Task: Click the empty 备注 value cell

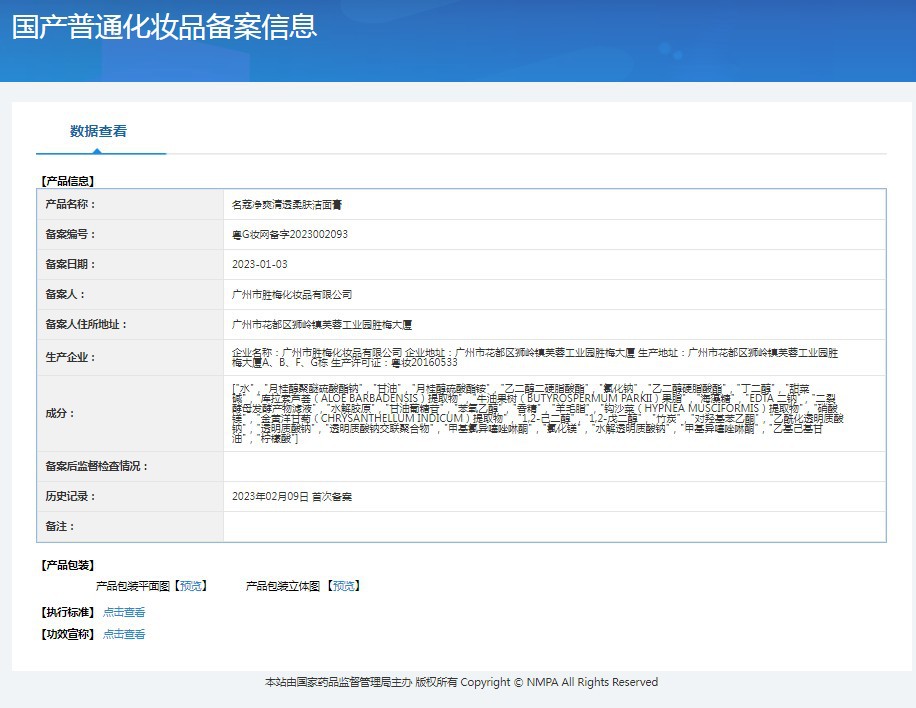Action: [x=554, y=526]
